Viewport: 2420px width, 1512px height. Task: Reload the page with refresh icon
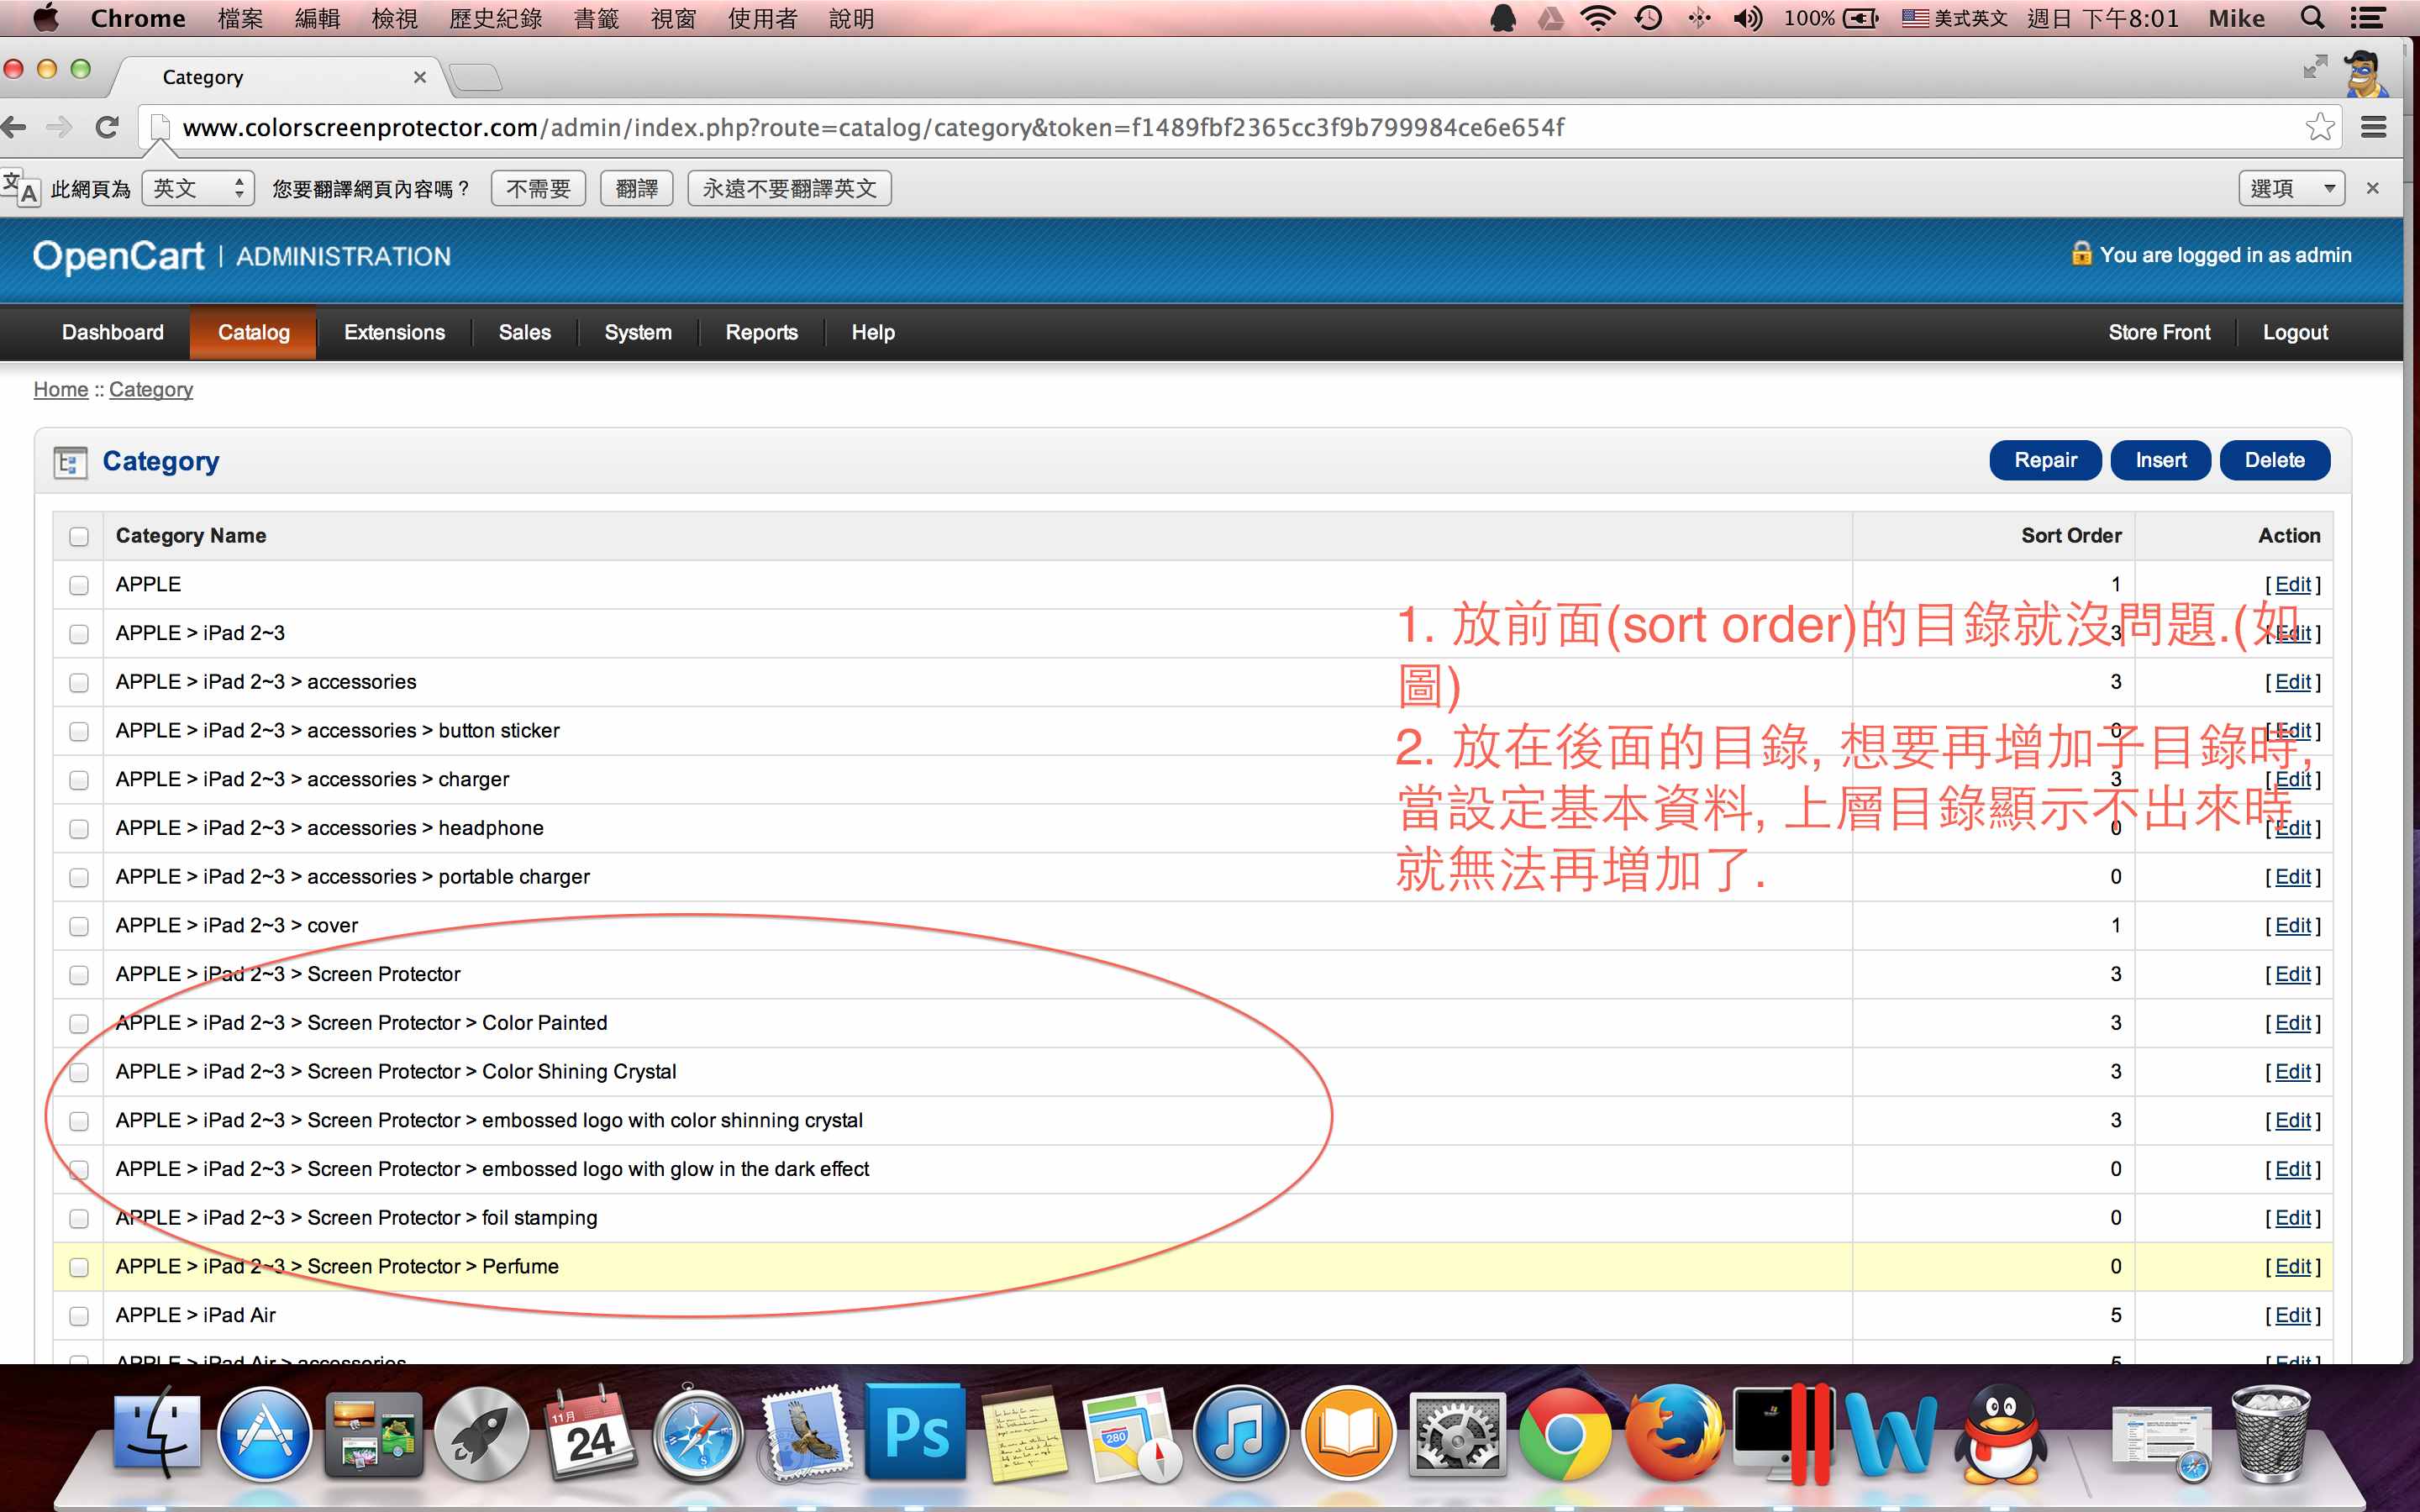tap(107, 127)
